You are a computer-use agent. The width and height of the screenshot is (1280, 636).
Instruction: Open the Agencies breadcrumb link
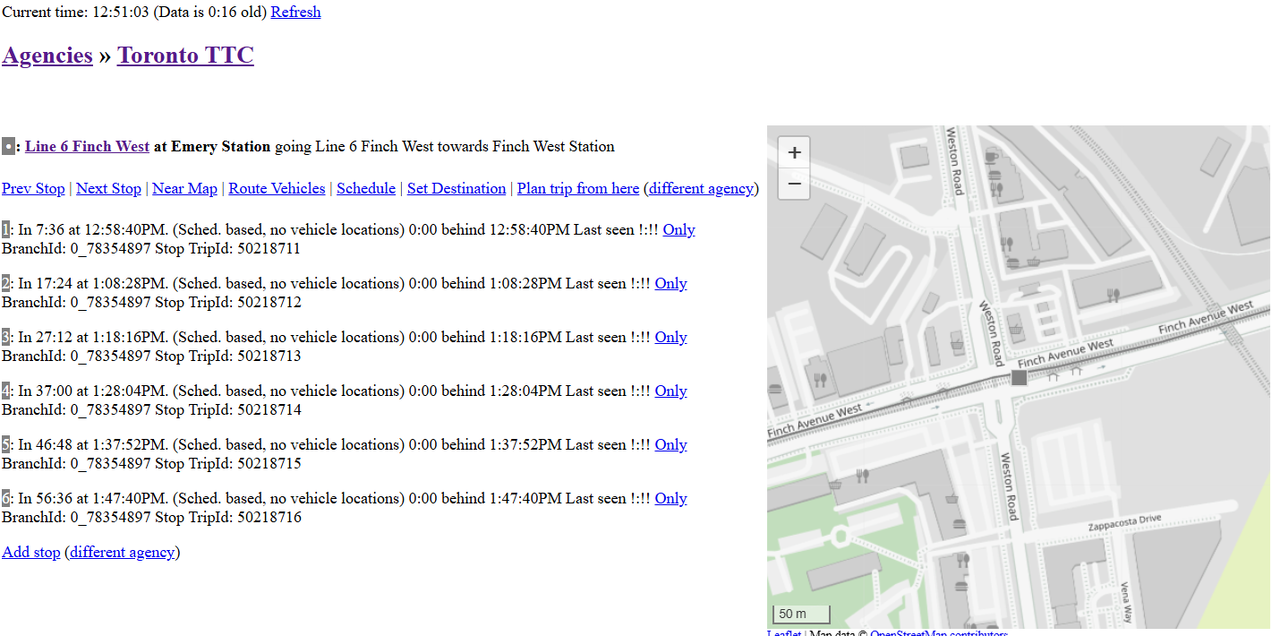tap(47, 55)
